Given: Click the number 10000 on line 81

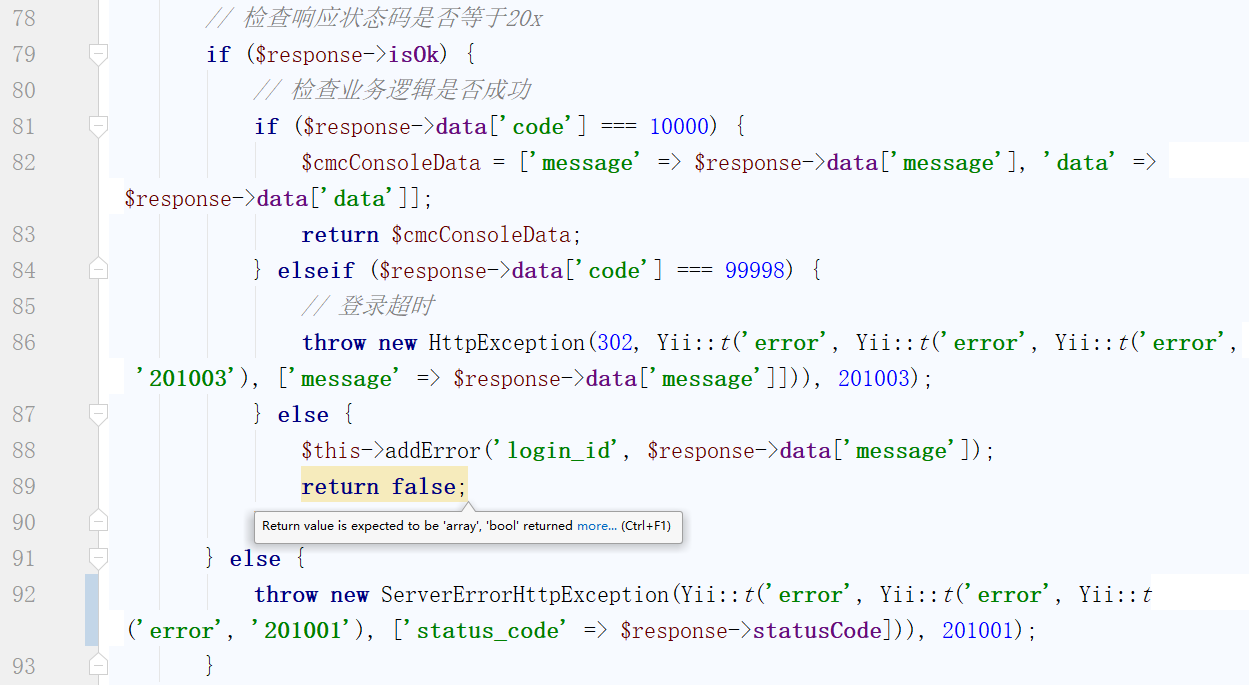Looking at the screenshot, I should click(x=679, y=126).
